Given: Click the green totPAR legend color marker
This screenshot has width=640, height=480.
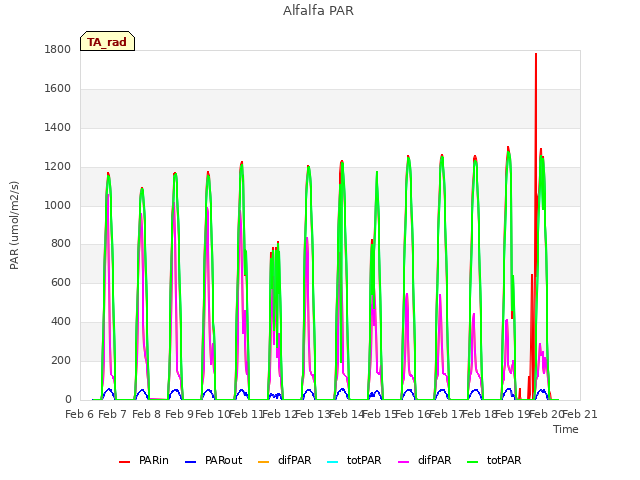Looking at the screenshot, I should point(473,462).
